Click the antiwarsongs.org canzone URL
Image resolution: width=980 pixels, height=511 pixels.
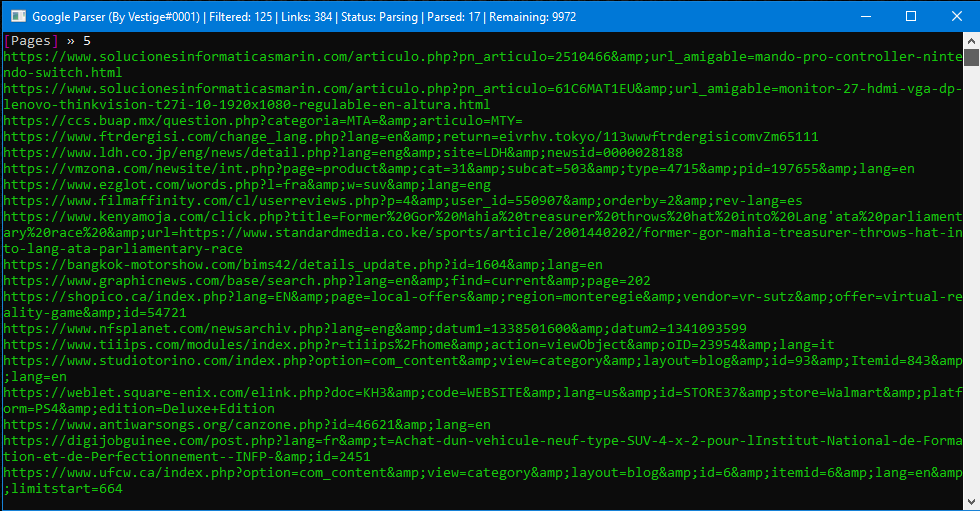tap(247, 425)
